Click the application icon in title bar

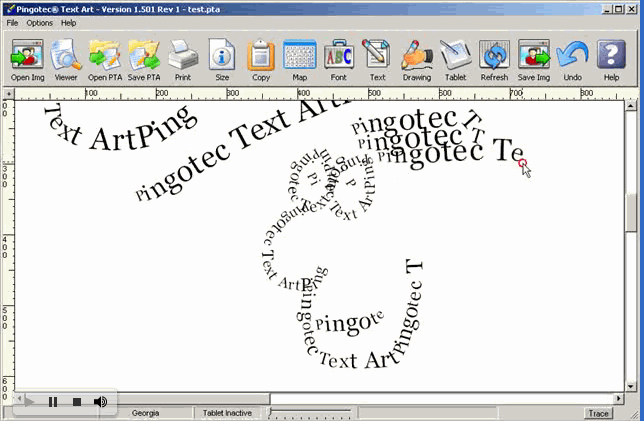(9, 9)
